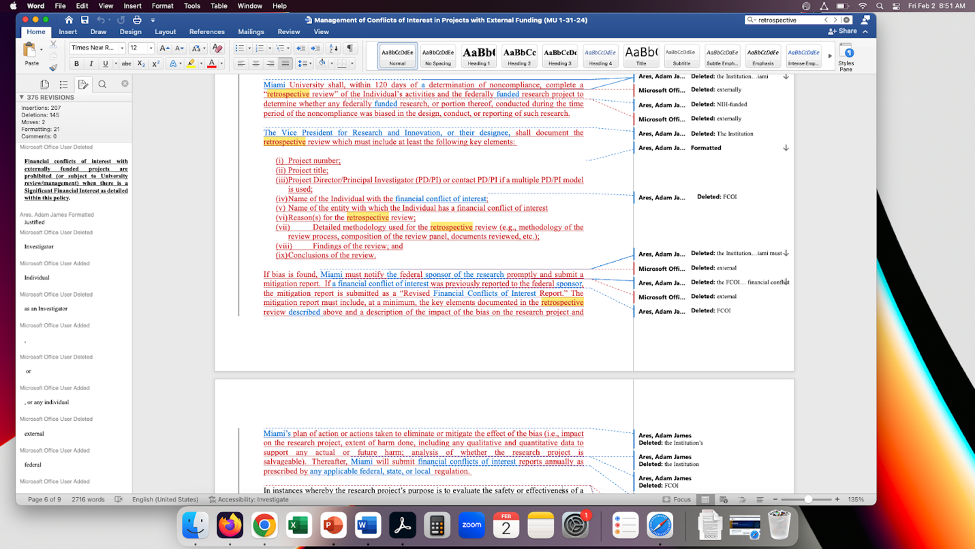This screenshot has height=550, width=977.
Task: Apply the Heading 2 style
Action: (x=519, y=55)
